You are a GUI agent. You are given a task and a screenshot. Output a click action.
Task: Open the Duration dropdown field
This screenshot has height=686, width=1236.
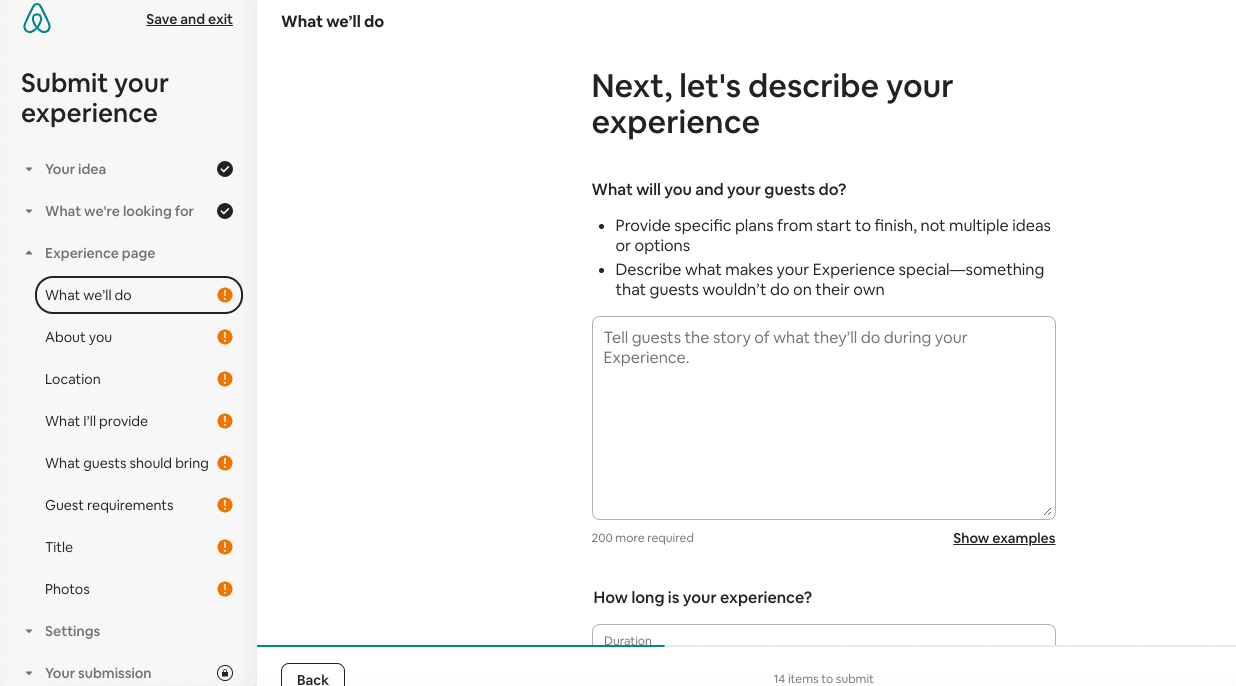[x=823, y=637]
